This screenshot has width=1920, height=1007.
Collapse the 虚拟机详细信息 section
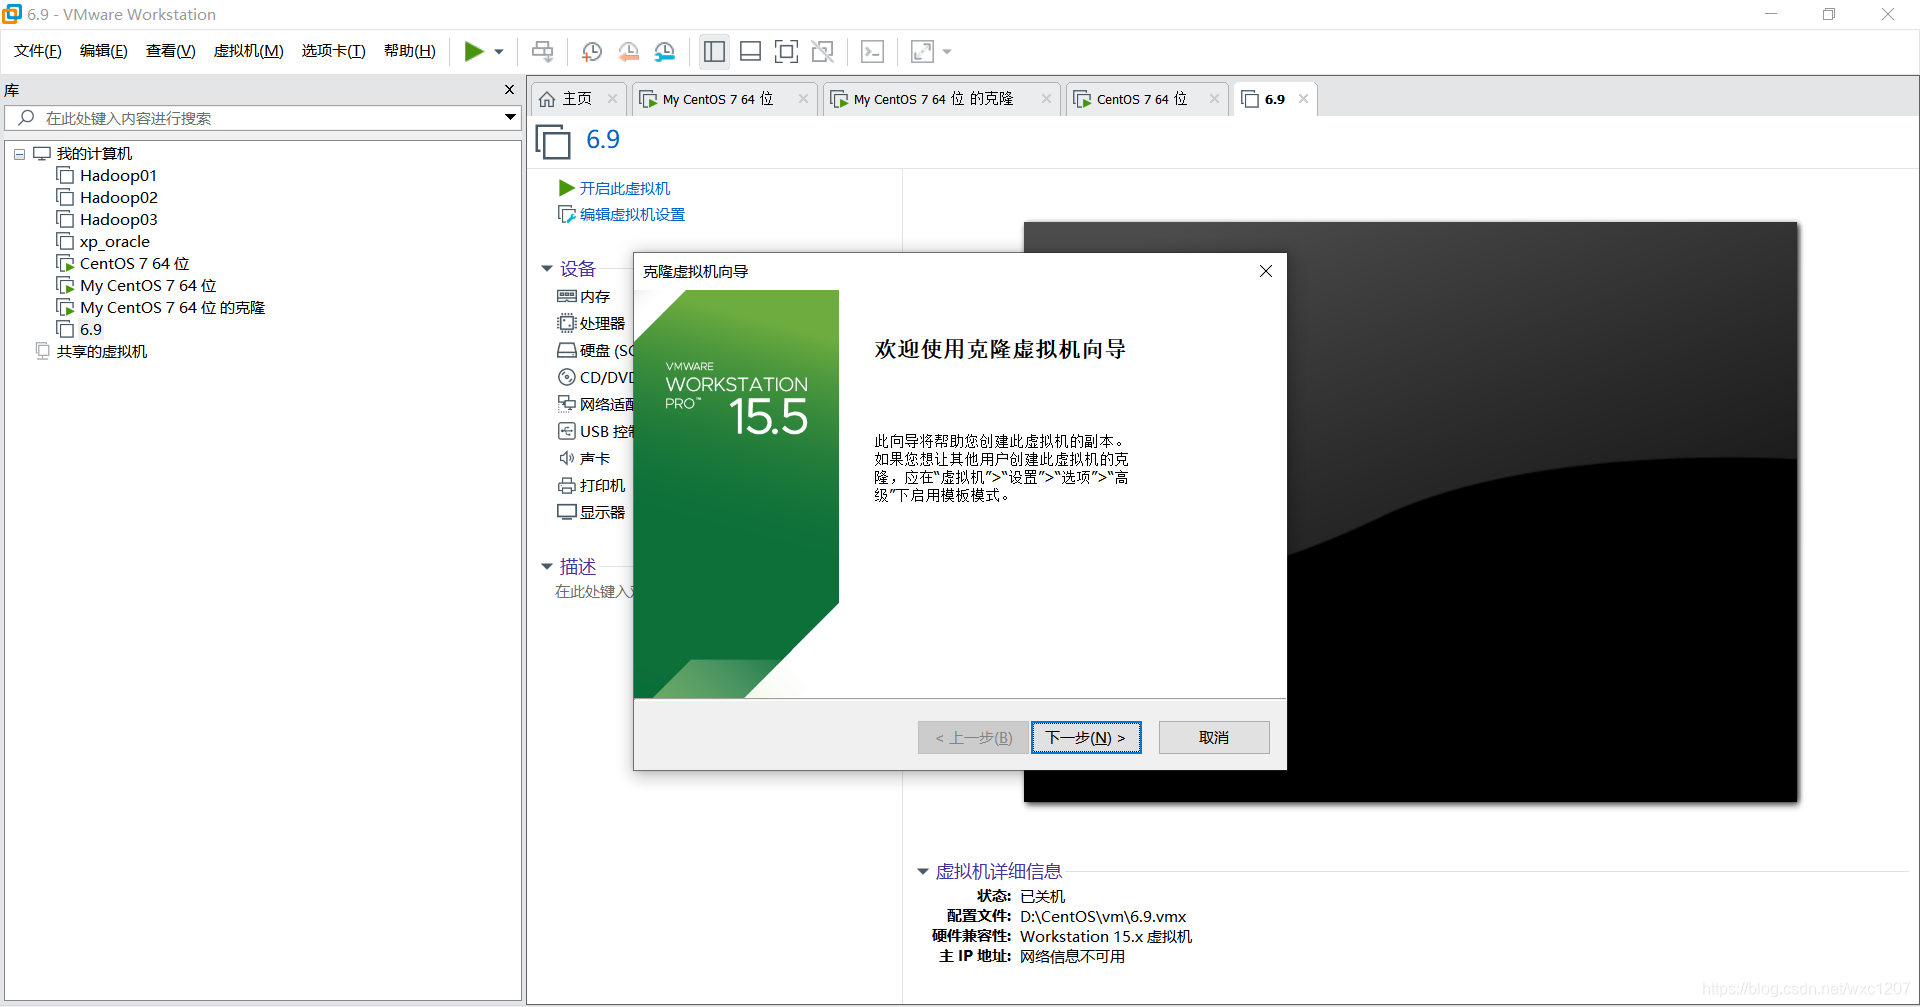click(923, 871)
